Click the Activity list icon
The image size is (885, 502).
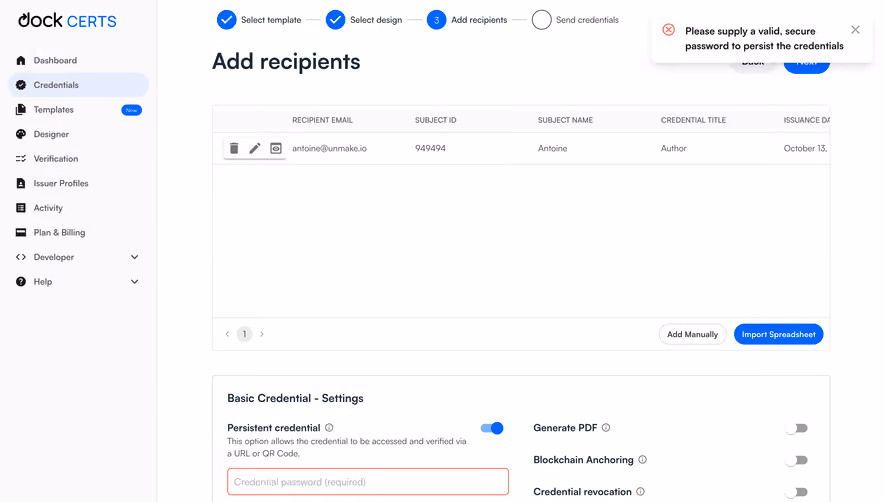coord(21,208)
